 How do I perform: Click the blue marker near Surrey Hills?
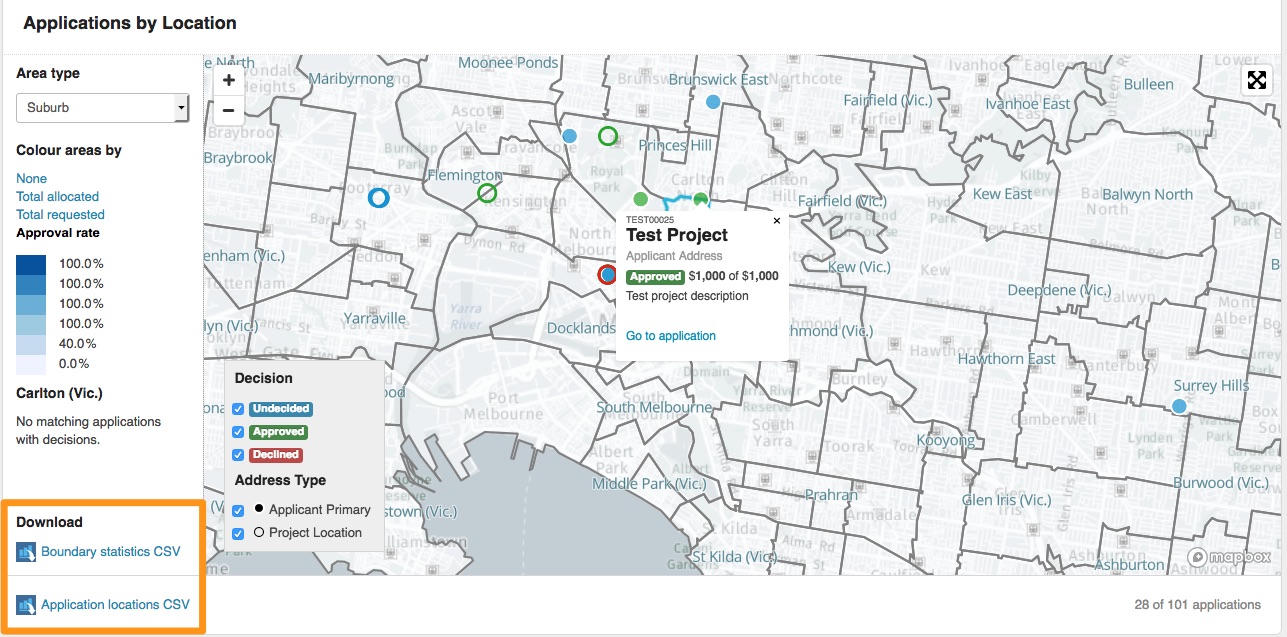[x=1179, y=406]
